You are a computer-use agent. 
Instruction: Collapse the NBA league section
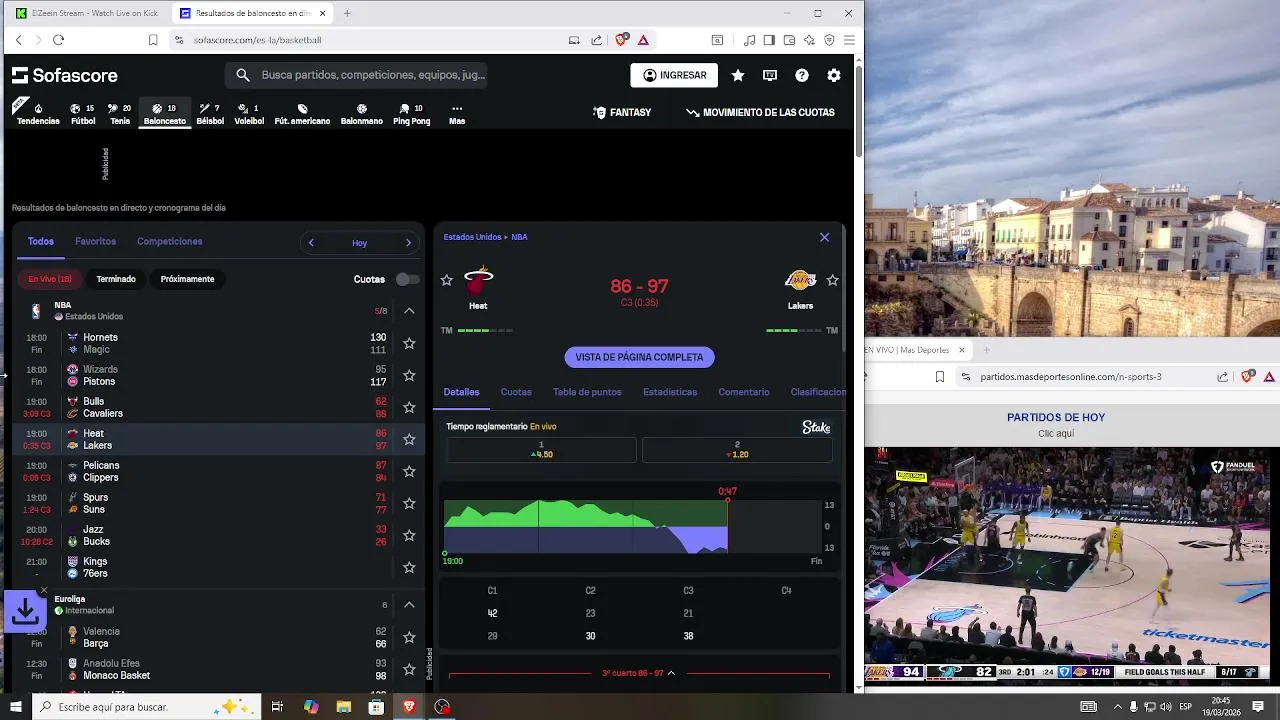[409, 311]
